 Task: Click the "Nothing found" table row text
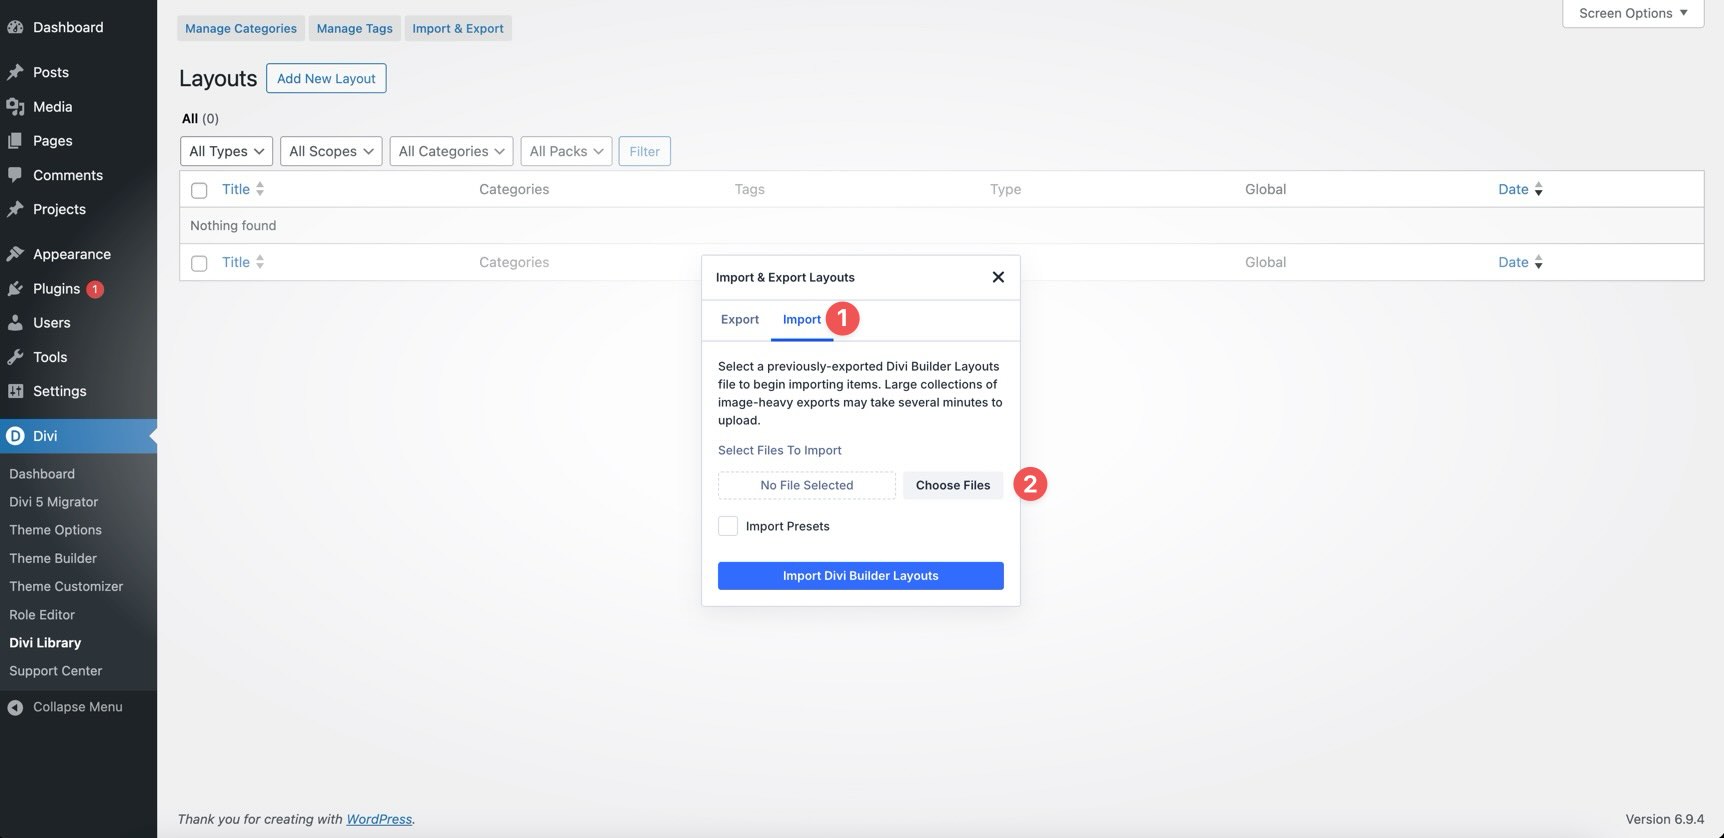point(233,225)
